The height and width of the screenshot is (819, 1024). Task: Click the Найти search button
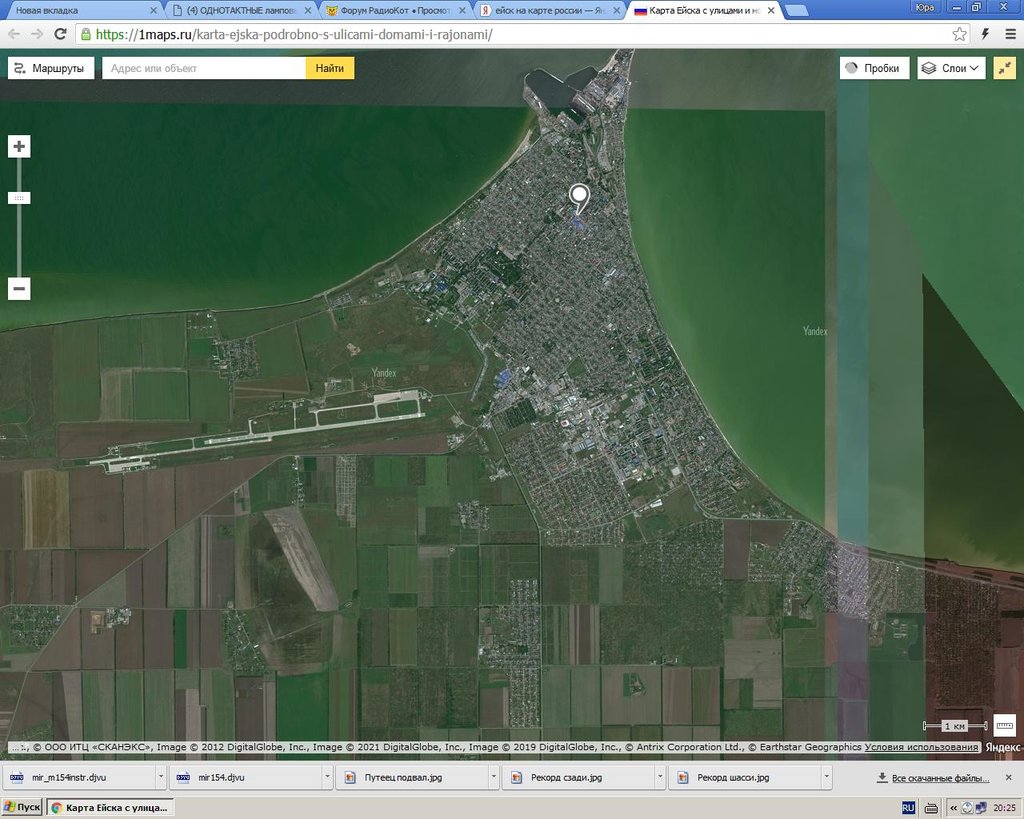click(330, 68)
